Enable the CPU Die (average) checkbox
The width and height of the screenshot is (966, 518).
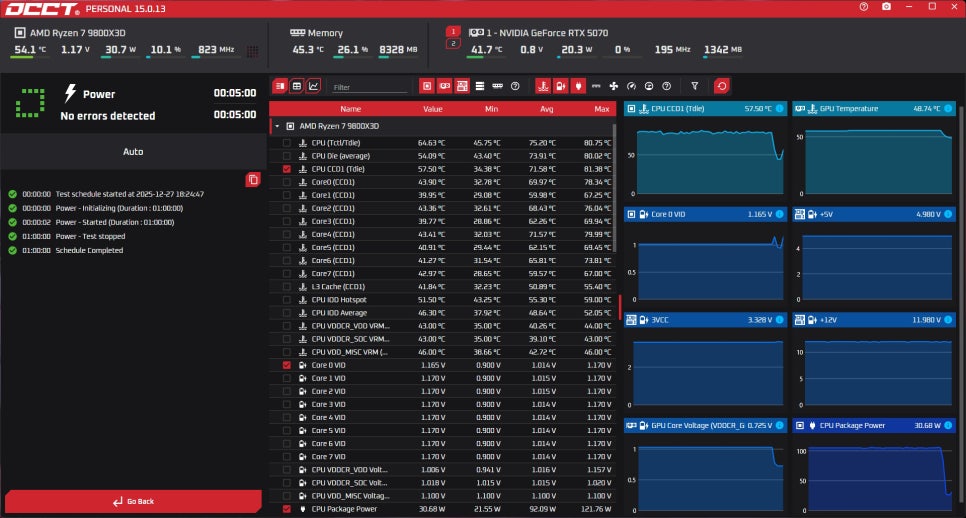point(287,156)
